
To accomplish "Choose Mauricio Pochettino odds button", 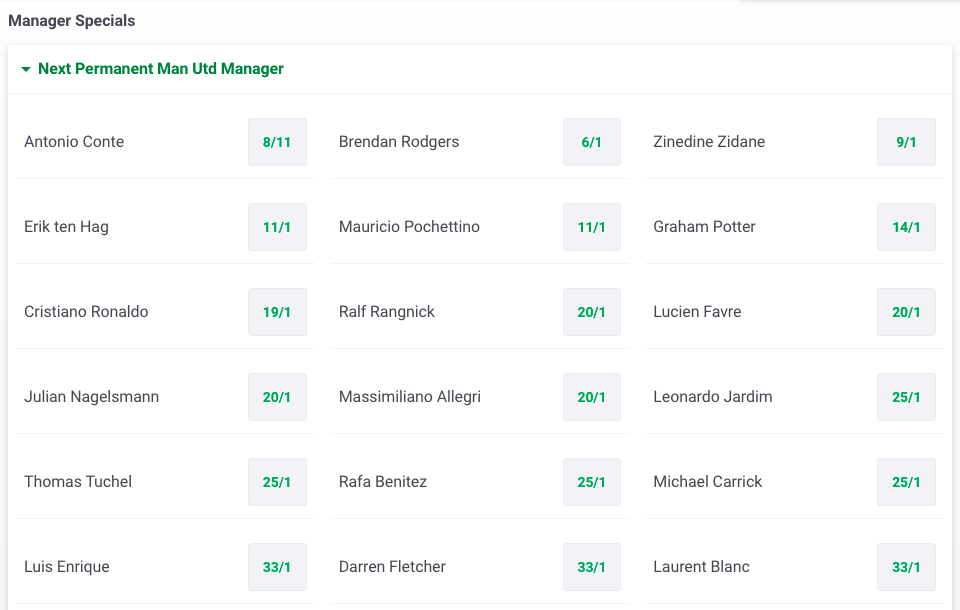I will click(x=591, y=227).
